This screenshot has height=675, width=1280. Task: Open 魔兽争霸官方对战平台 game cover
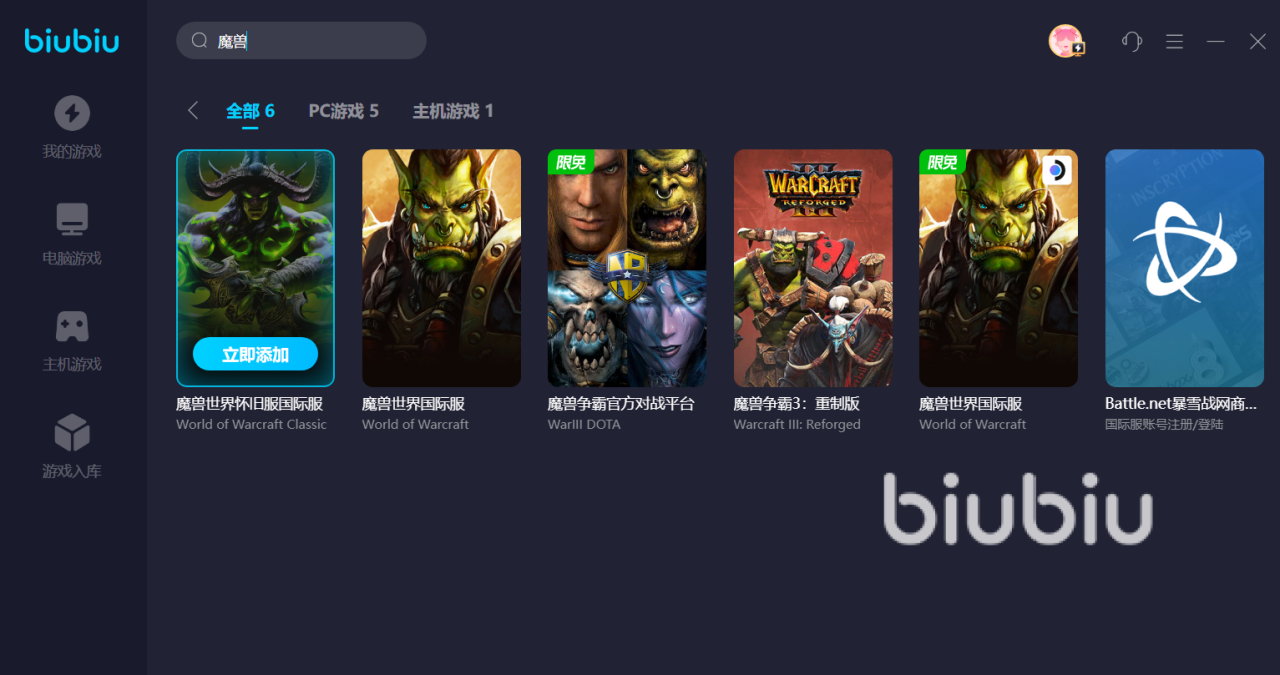(627, 268)
